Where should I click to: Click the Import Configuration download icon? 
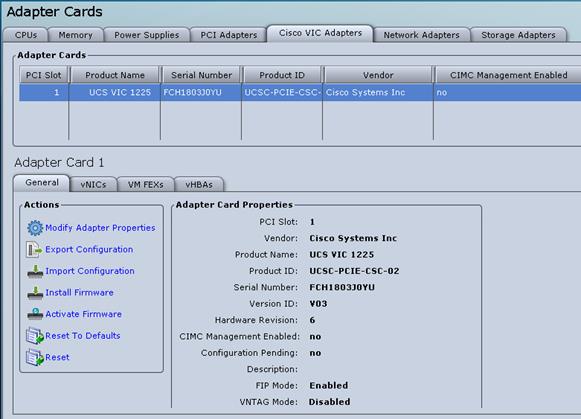[x=35, y=271]
